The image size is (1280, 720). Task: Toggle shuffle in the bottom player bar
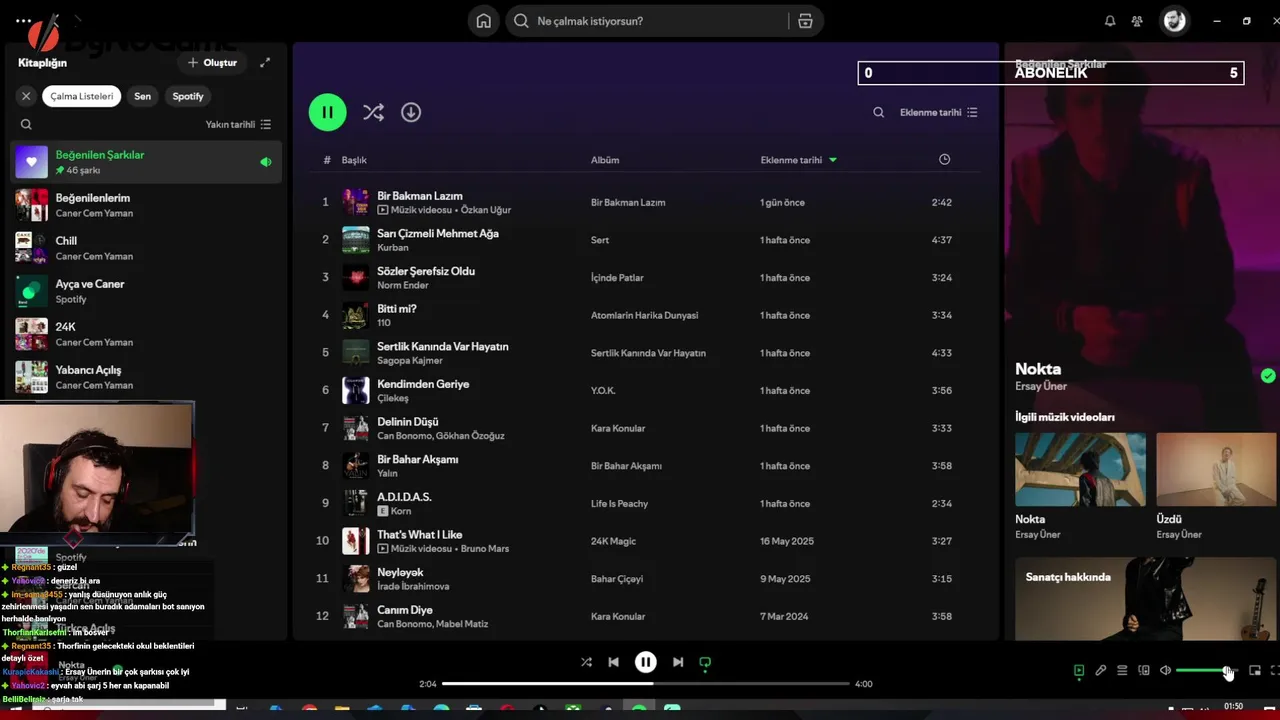click(586, 662)
